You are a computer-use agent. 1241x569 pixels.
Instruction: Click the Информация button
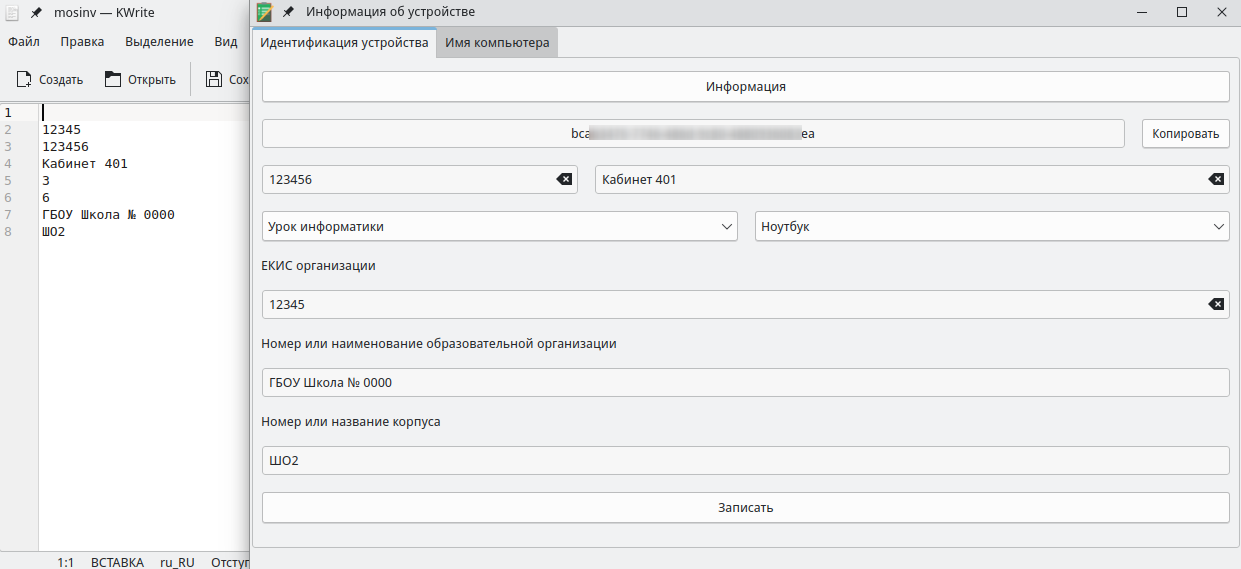tap(745, 87)
